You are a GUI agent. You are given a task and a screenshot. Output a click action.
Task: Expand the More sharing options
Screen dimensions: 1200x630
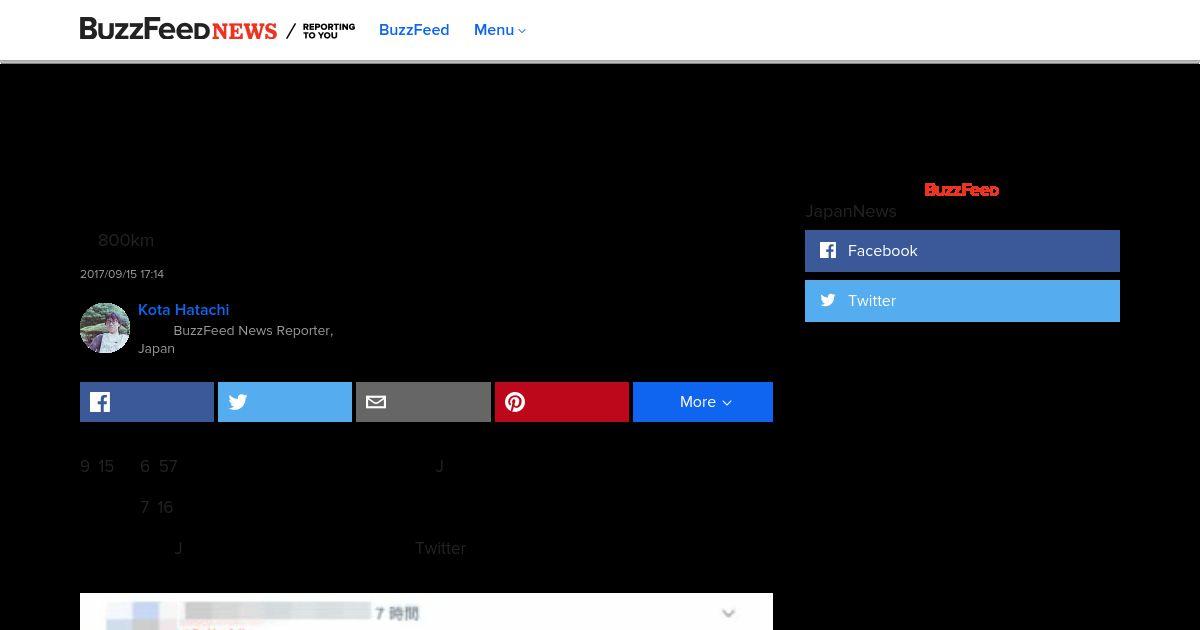703,402
